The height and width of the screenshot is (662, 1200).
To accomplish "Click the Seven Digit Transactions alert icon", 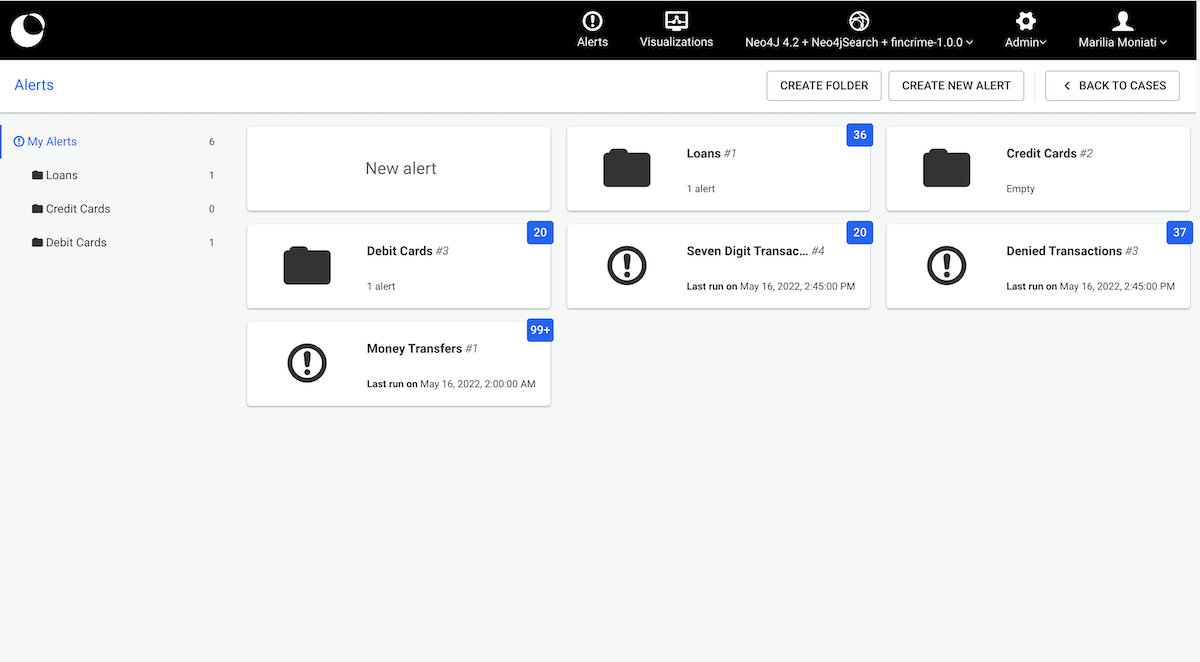I will 627,266.
